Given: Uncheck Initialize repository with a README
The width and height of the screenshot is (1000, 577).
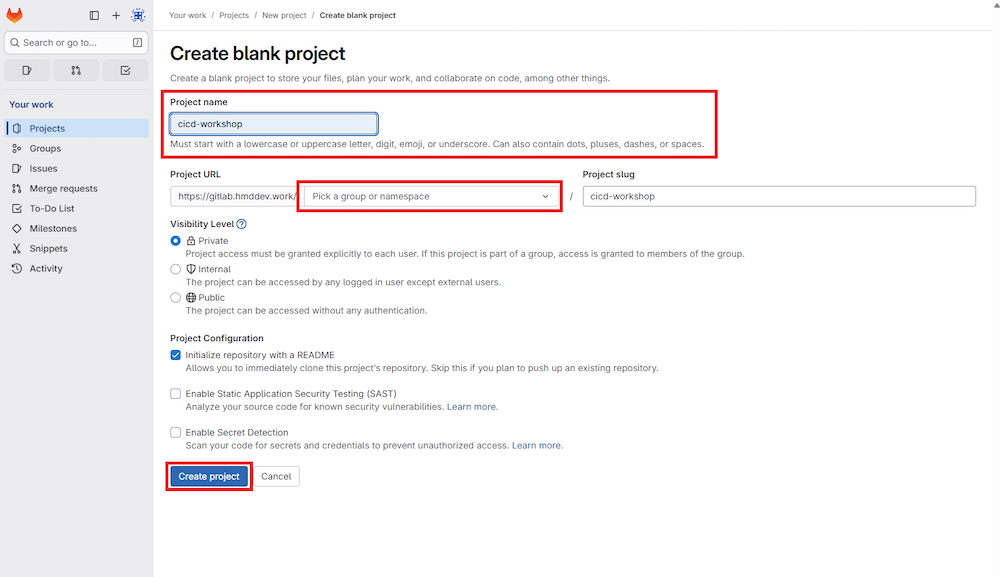Looking at the screenshot, I should pos(175,355).
